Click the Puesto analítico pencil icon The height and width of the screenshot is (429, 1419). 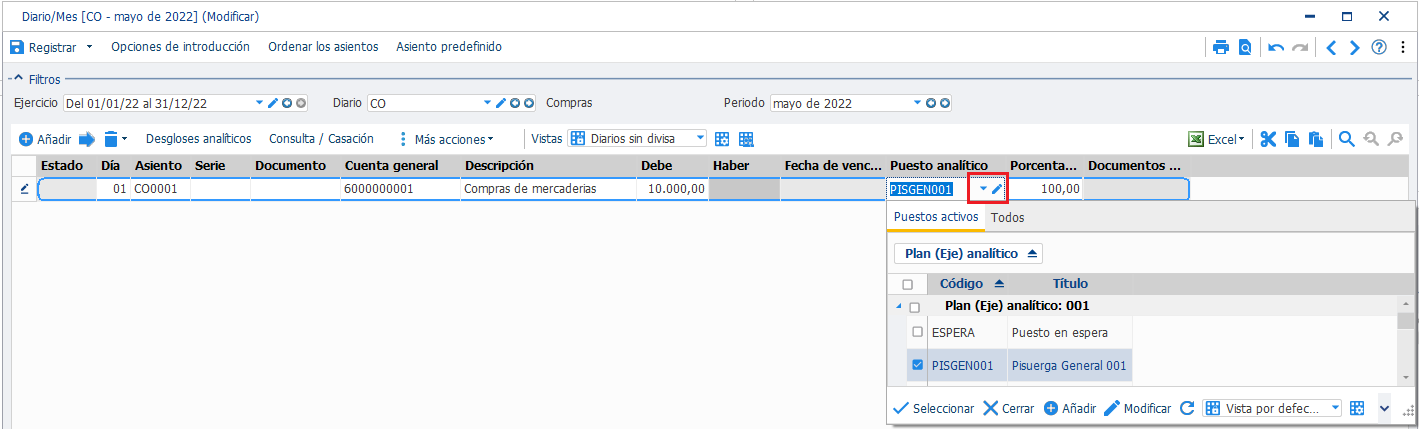[997, 189]
